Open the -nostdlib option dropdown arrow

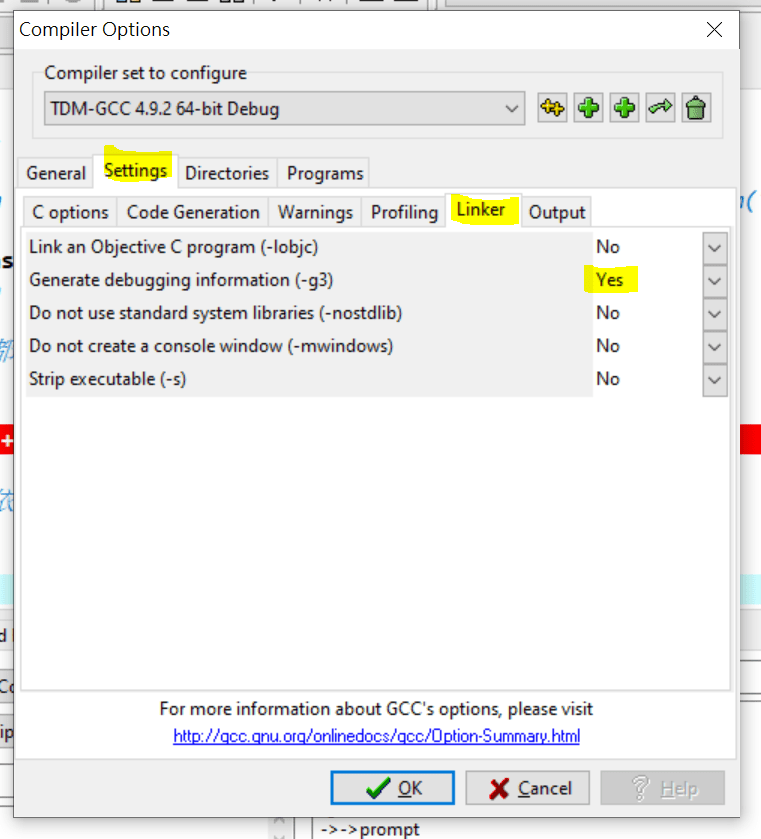pyautogui.click(x=714, y=314)
